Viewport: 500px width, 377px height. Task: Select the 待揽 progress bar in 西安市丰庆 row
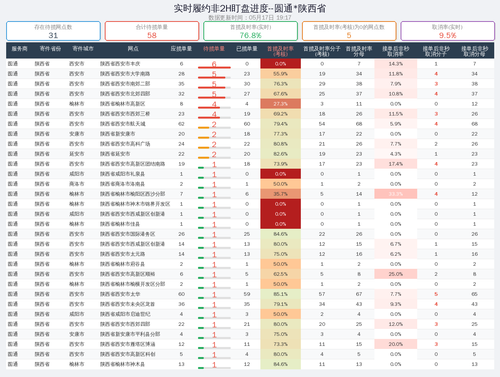214,67
